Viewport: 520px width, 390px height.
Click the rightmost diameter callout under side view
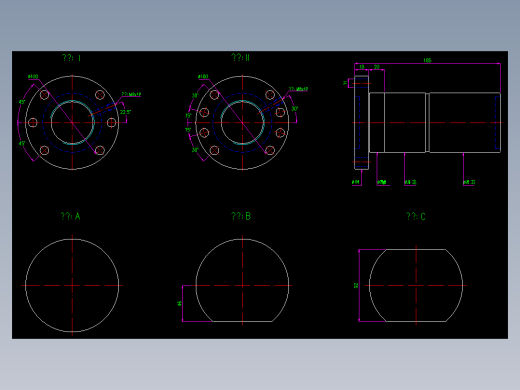[x=469, y=182]
